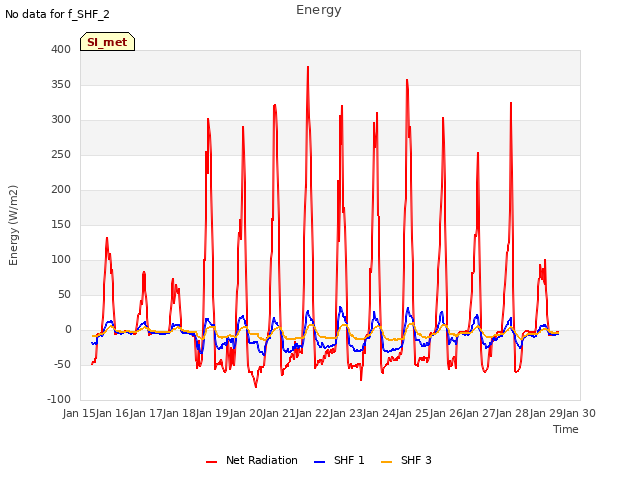Screen dimensions: 640x480
Task: Click the Time x-axis label
Action: coord(566,429)
